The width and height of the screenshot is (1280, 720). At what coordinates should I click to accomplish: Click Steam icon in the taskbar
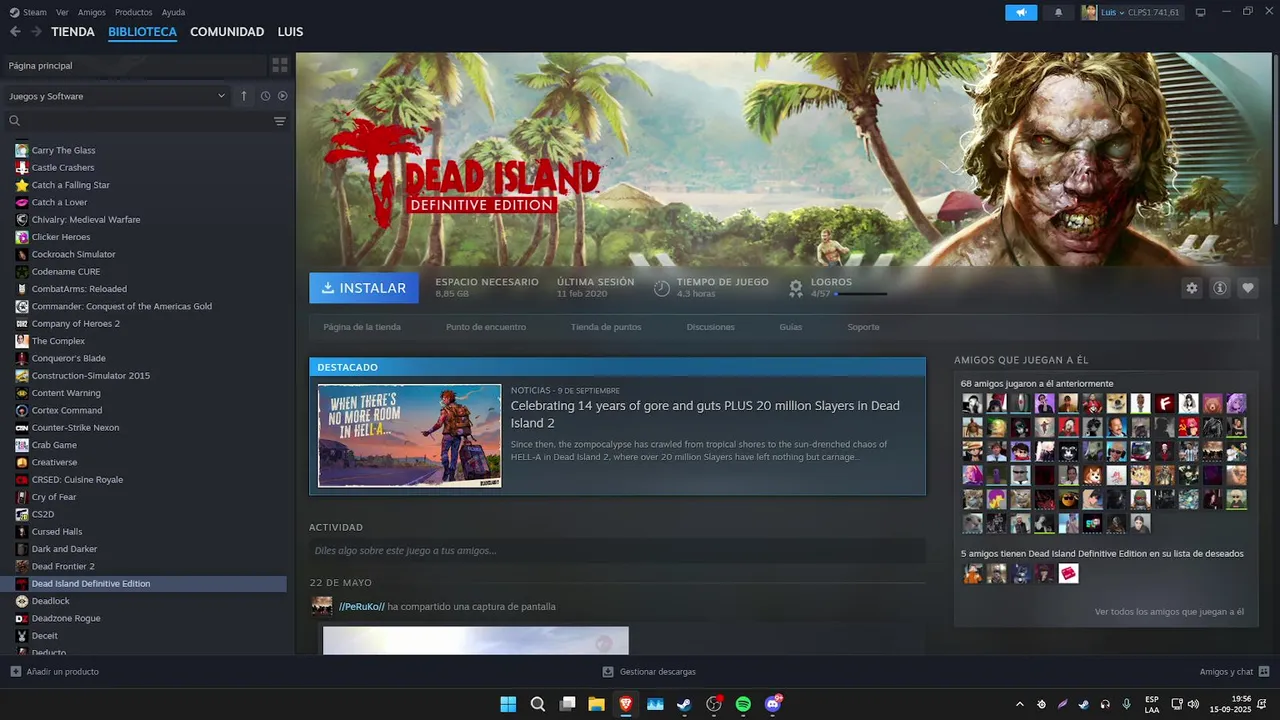684,704
